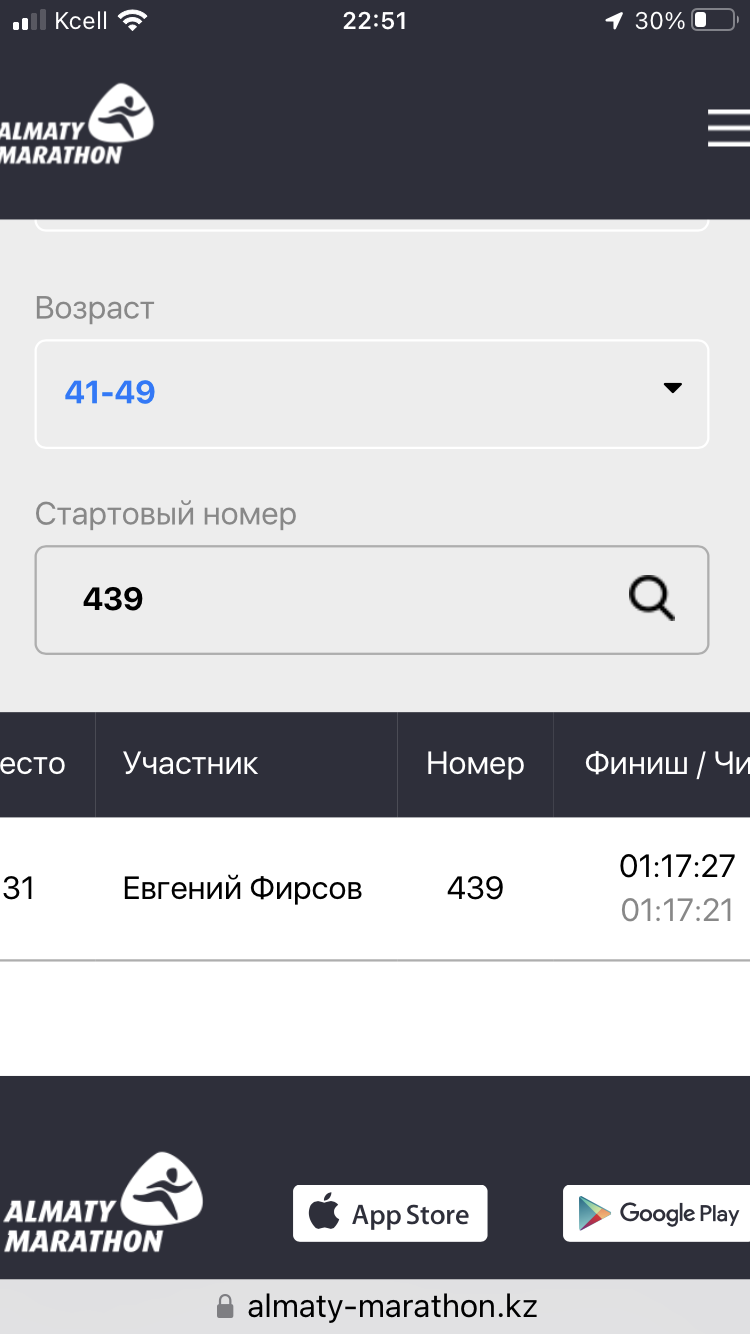750x1334 pixels.
Task: Tap the Wi-Fi status icon
Action: [130, 21]
